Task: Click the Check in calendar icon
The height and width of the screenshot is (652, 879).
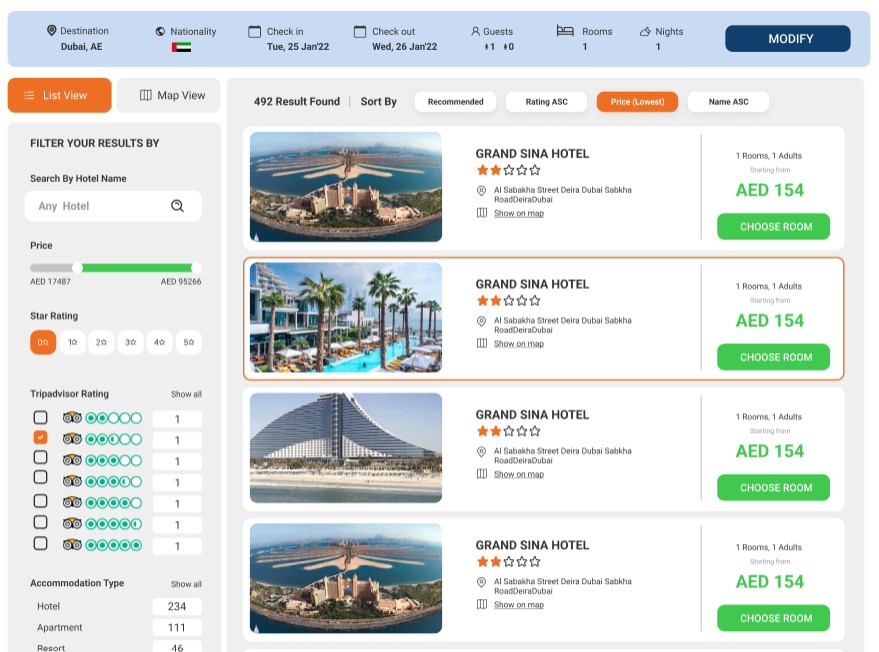Action: point(255,31)
